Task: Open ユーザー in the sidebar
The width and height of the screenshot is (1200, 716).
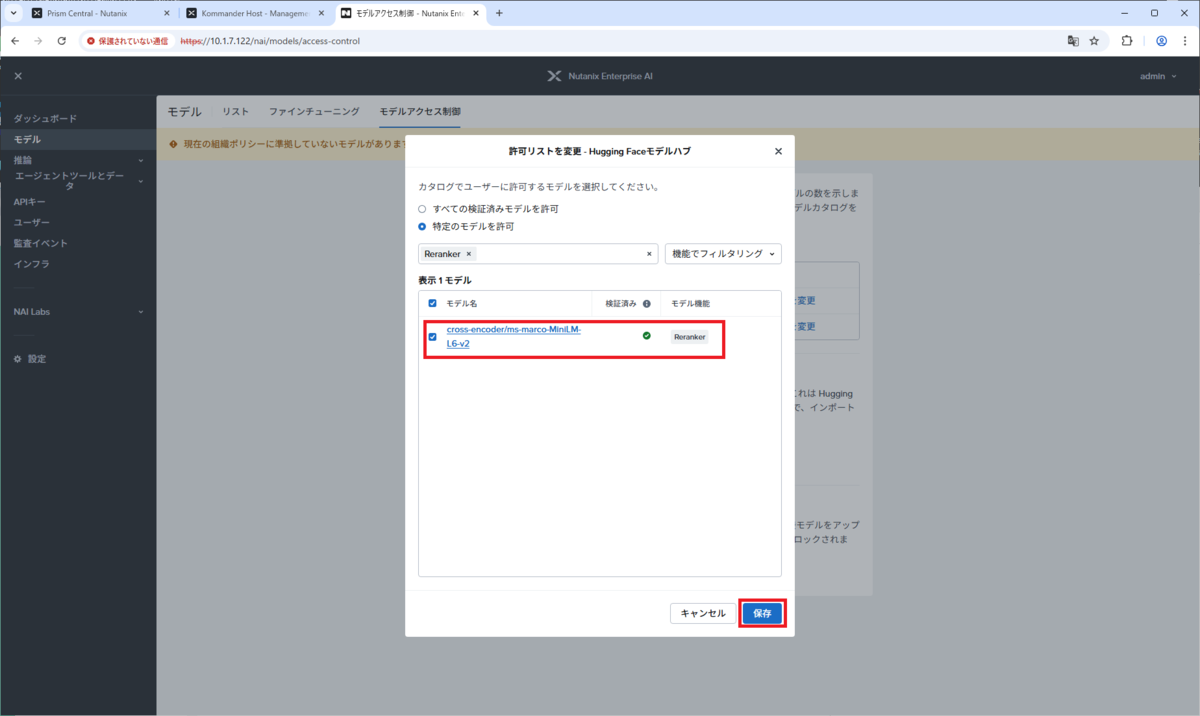Action: click(31, 222)
